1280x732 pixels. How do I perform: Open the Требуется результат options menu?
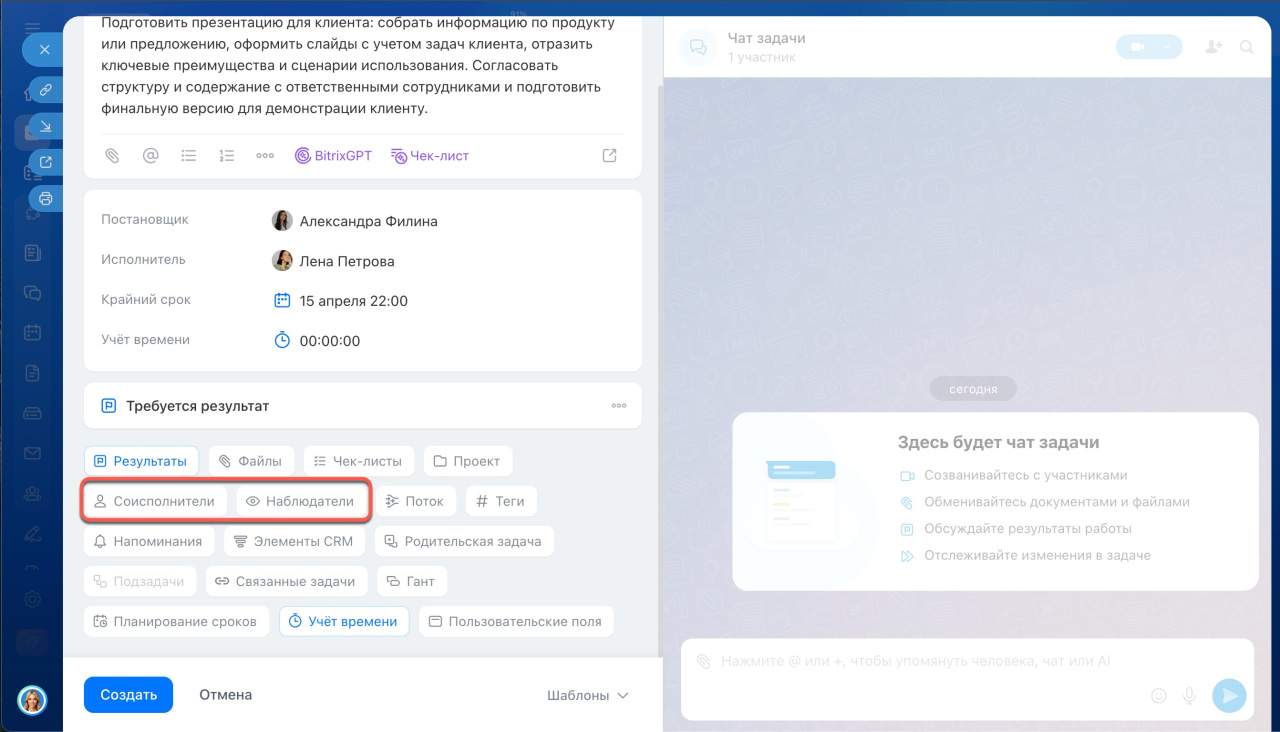tap(619, 406)
